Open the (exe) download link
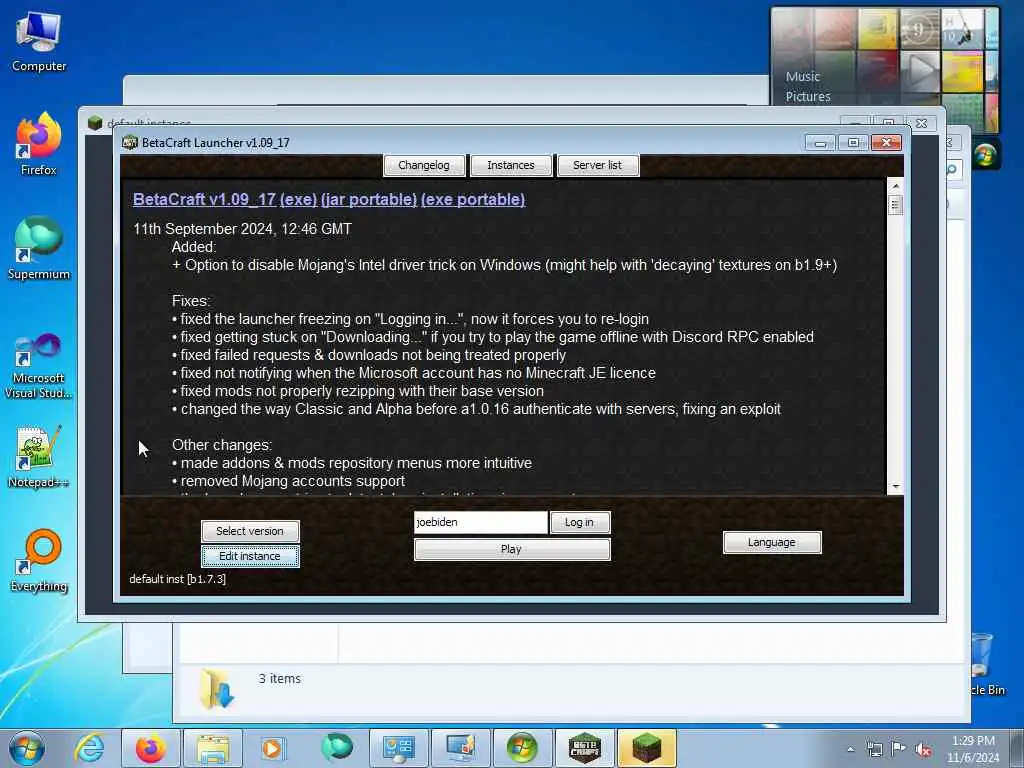The image size is (1024, 768). tap(298, 199)
